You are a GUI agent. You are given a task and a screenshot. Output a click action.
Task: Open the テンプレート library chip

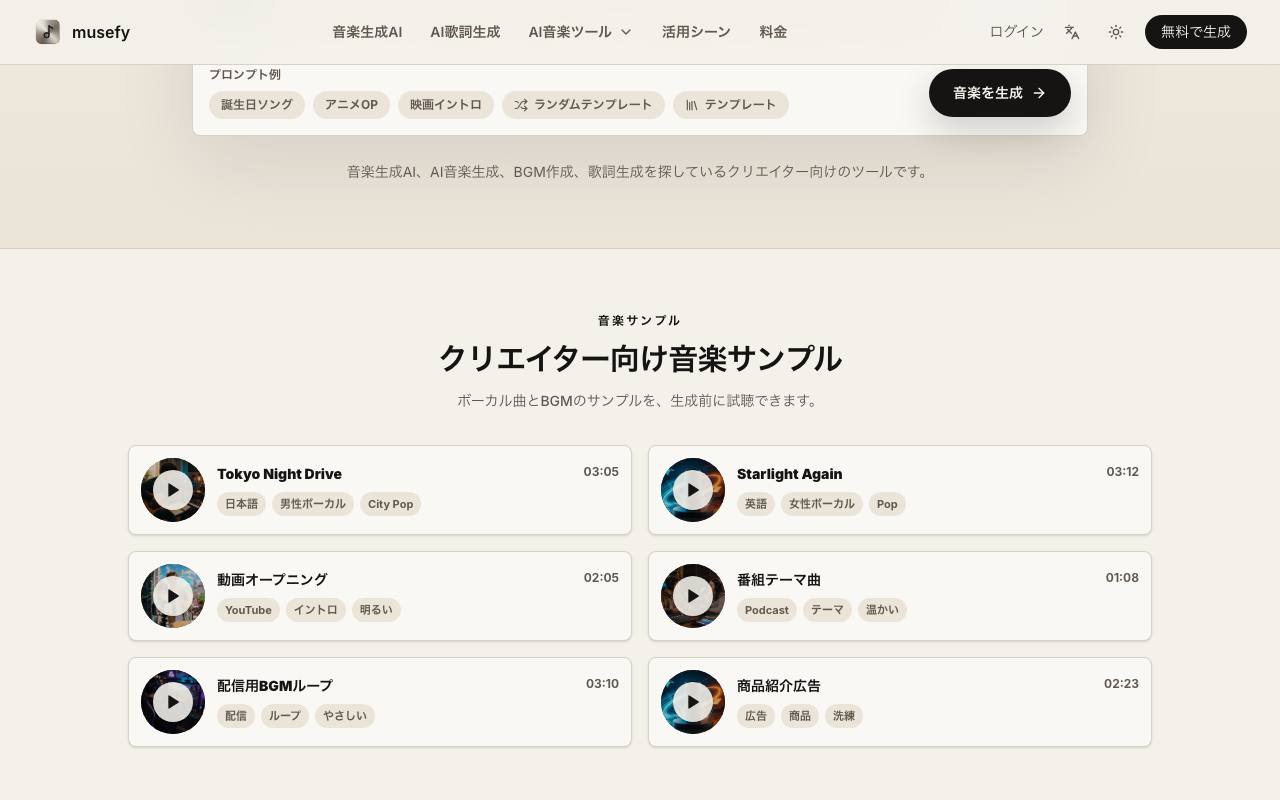point(731,105)
